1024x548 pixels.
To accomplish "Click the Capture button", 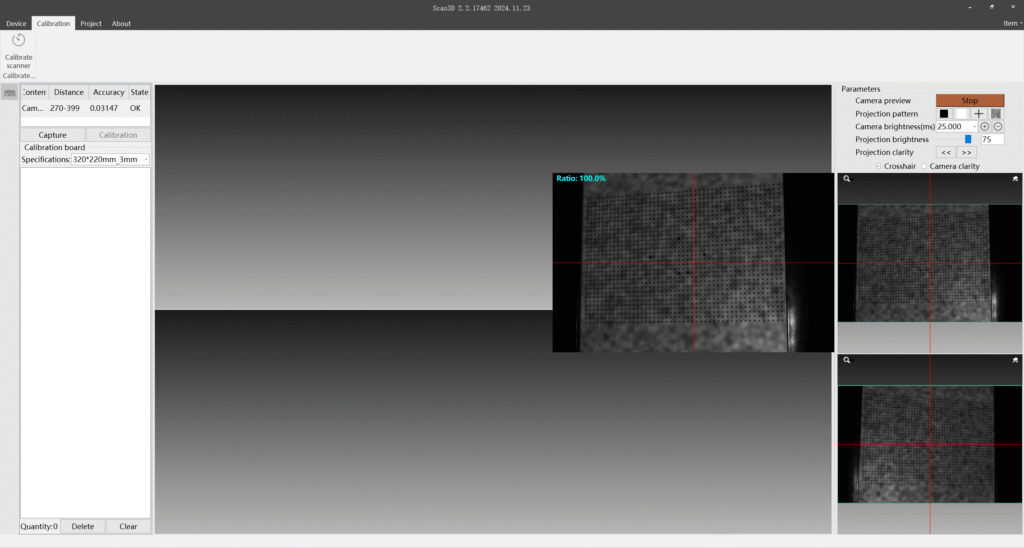I will pos(52,135).
